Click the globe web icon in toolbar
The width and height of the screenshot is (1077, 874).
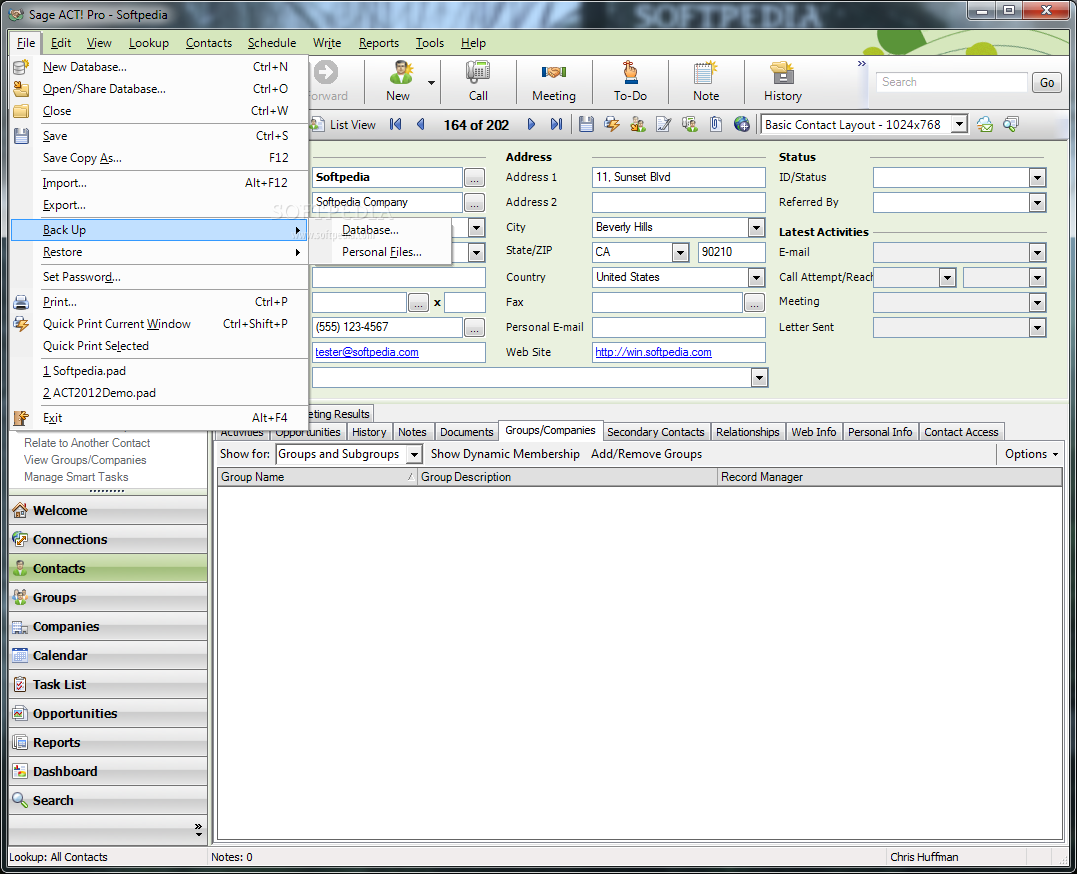pyautogui.click(x=742, y=124)
